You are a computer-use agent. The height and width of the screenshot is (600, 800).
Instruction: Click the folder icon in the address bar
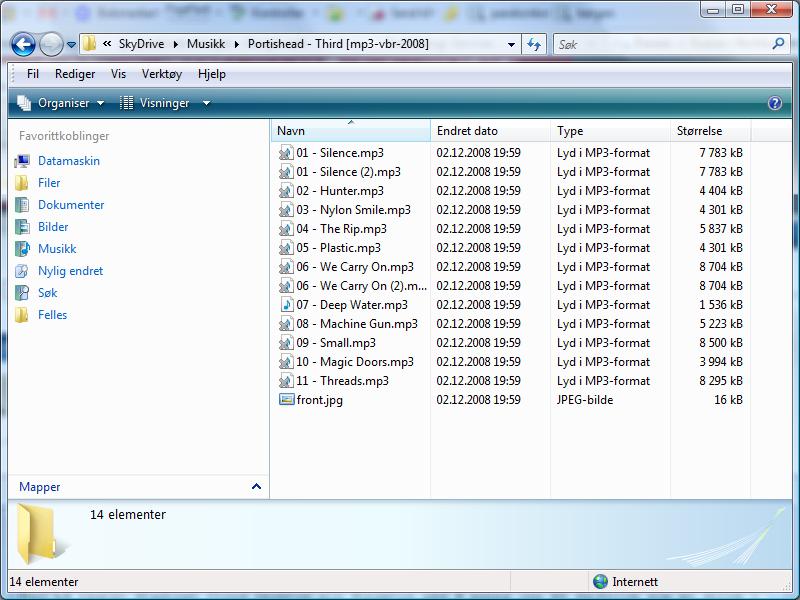[x=89, y=44]
